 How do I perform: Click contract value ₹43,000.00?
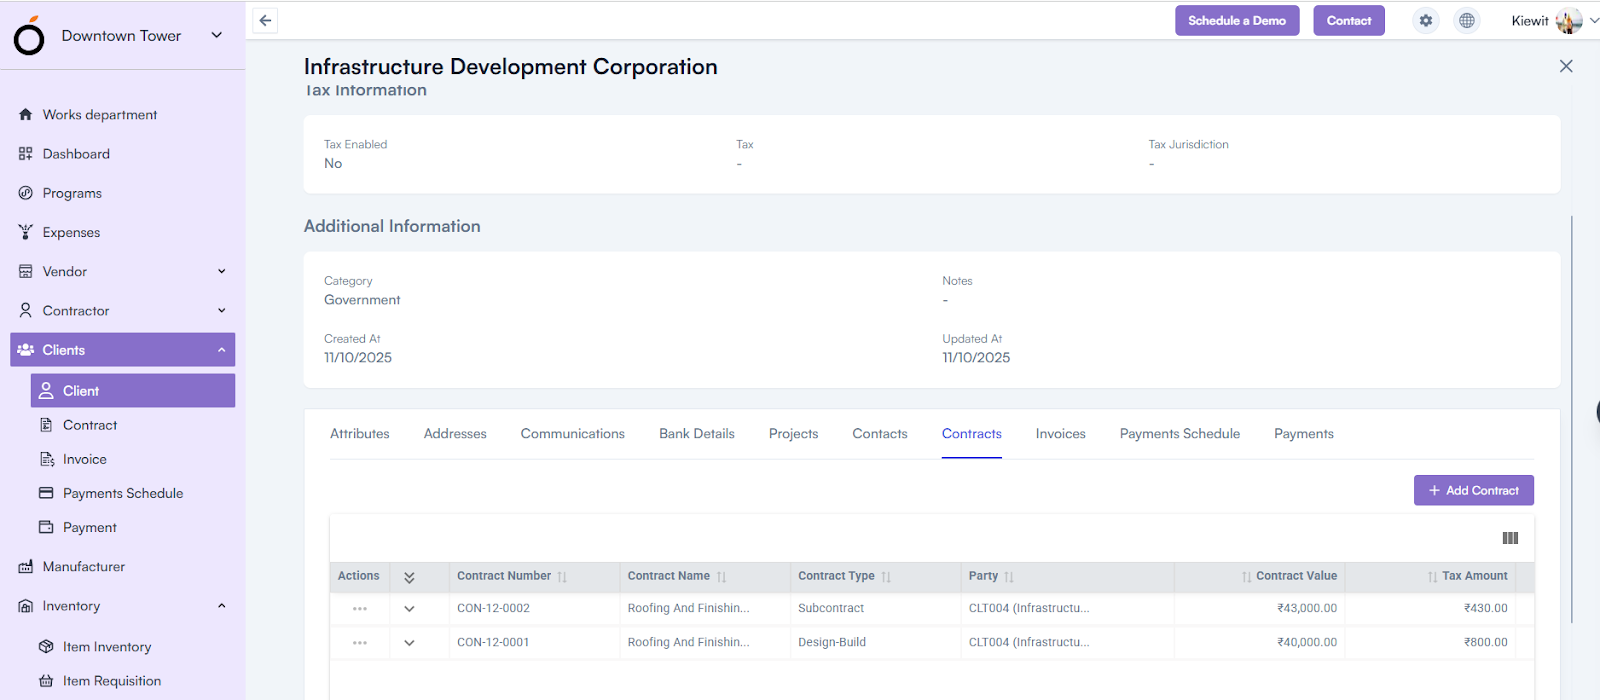click(1307, 608)
